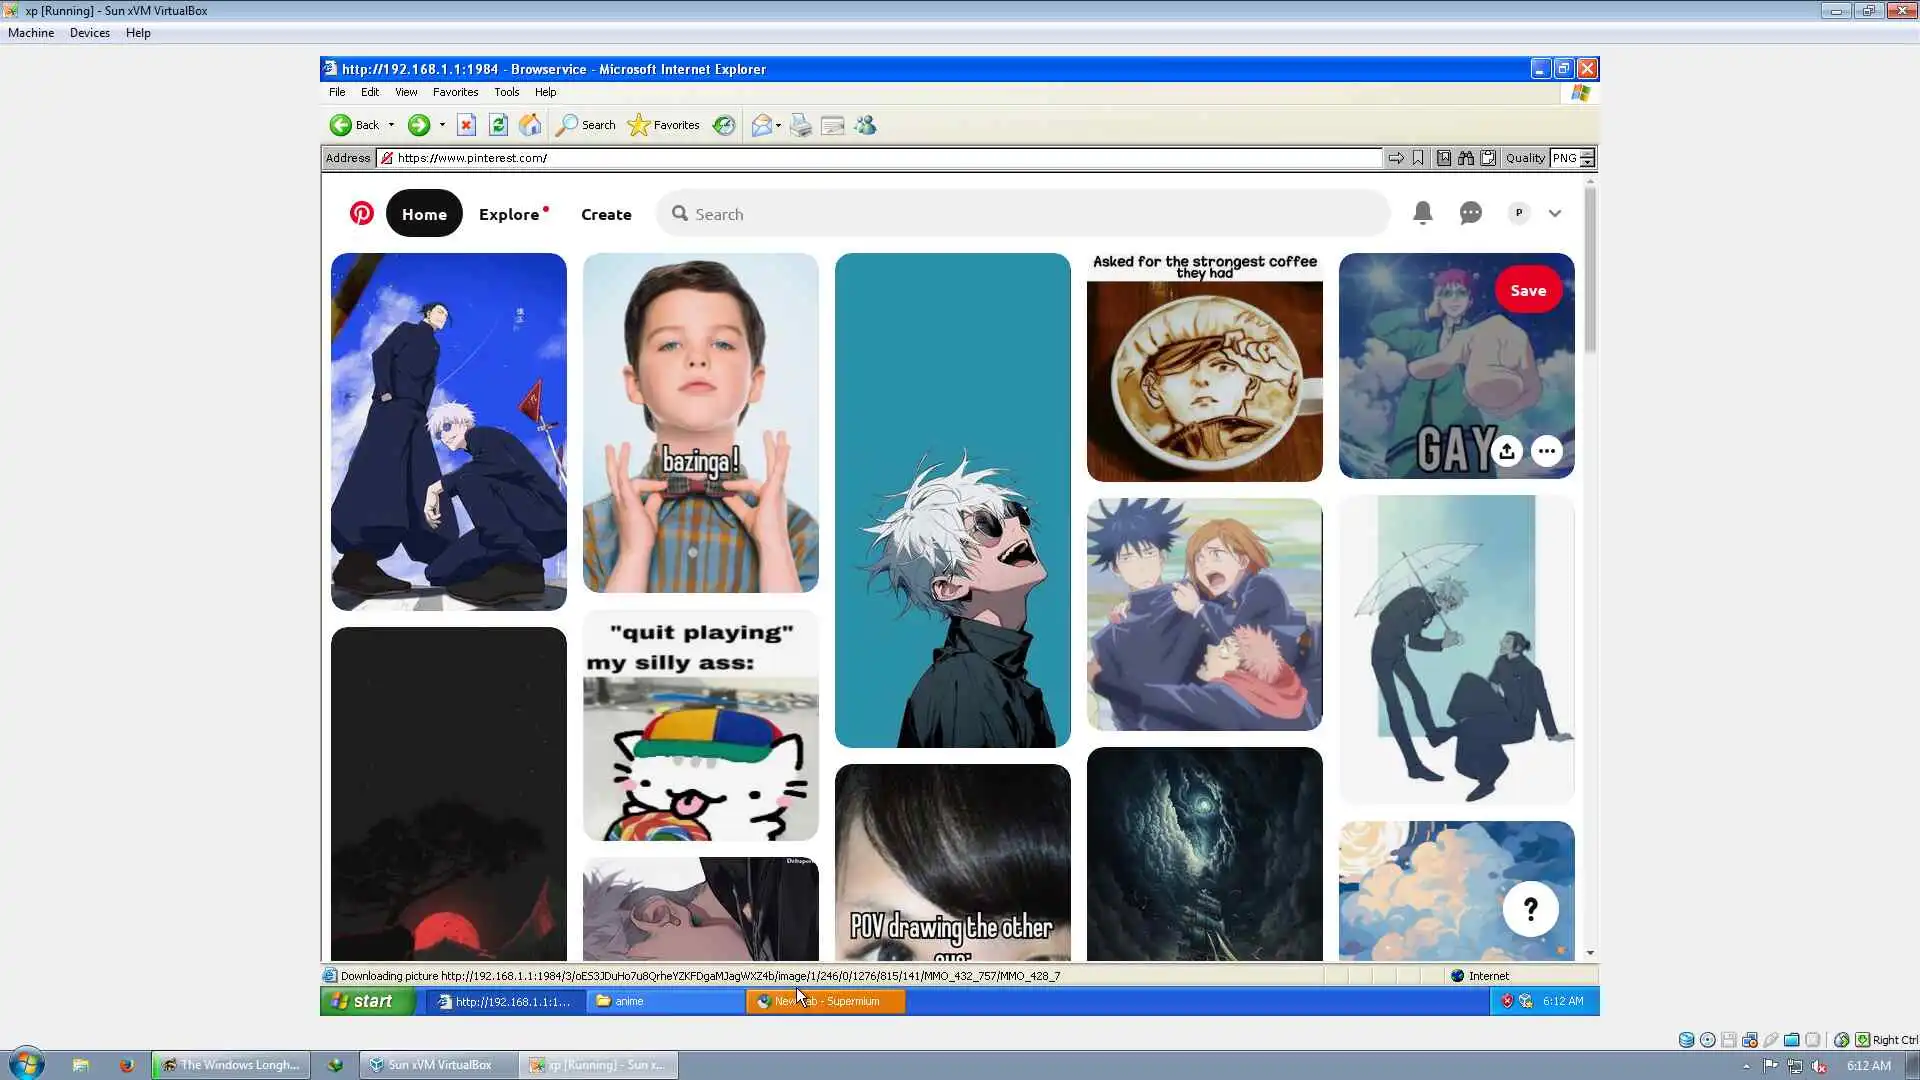This screenshot has width=1920, height=1080.
Task: Click the Pinterest logo icon
Action: tap(361, 213)
